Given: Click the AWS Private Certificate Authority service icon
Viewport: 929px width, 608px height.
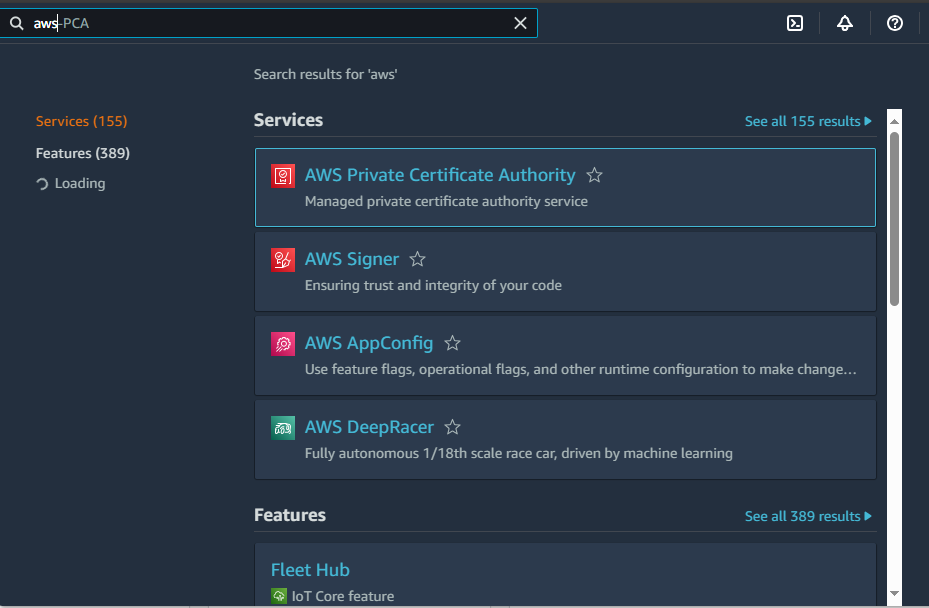Looking at the screenshot, I should pos(283,176).
